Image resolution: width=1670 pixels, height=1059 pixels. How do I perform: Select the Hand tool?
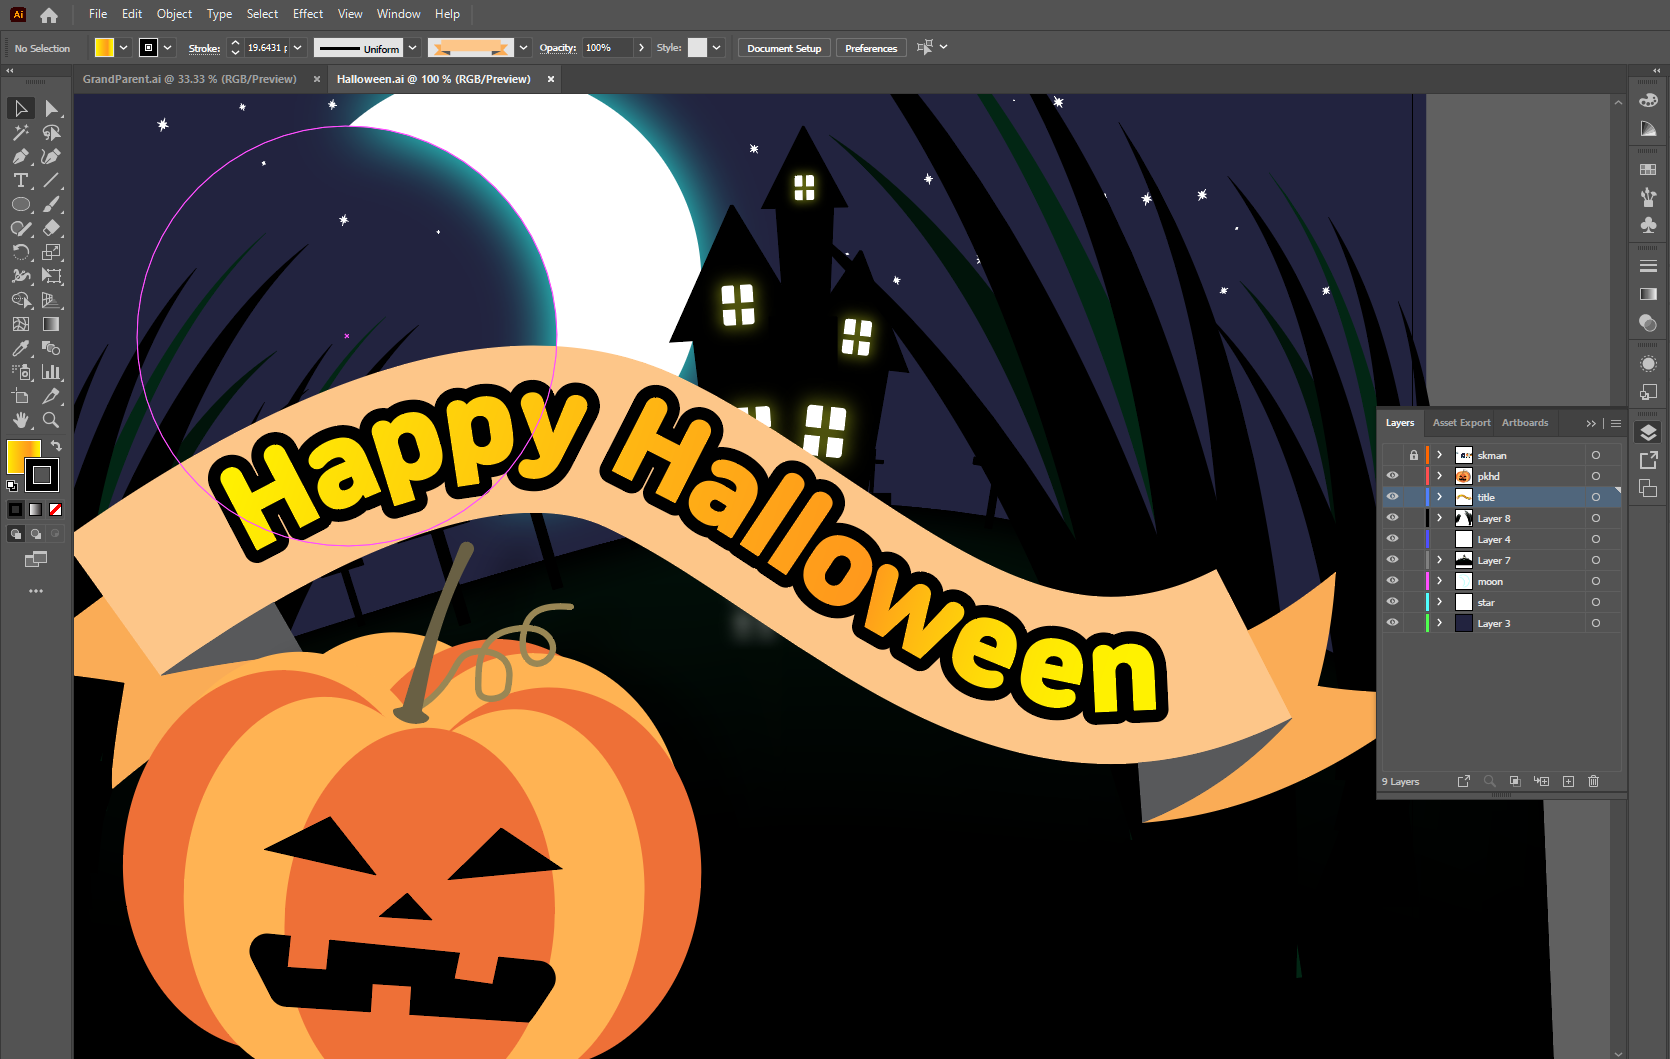[21, 420]
